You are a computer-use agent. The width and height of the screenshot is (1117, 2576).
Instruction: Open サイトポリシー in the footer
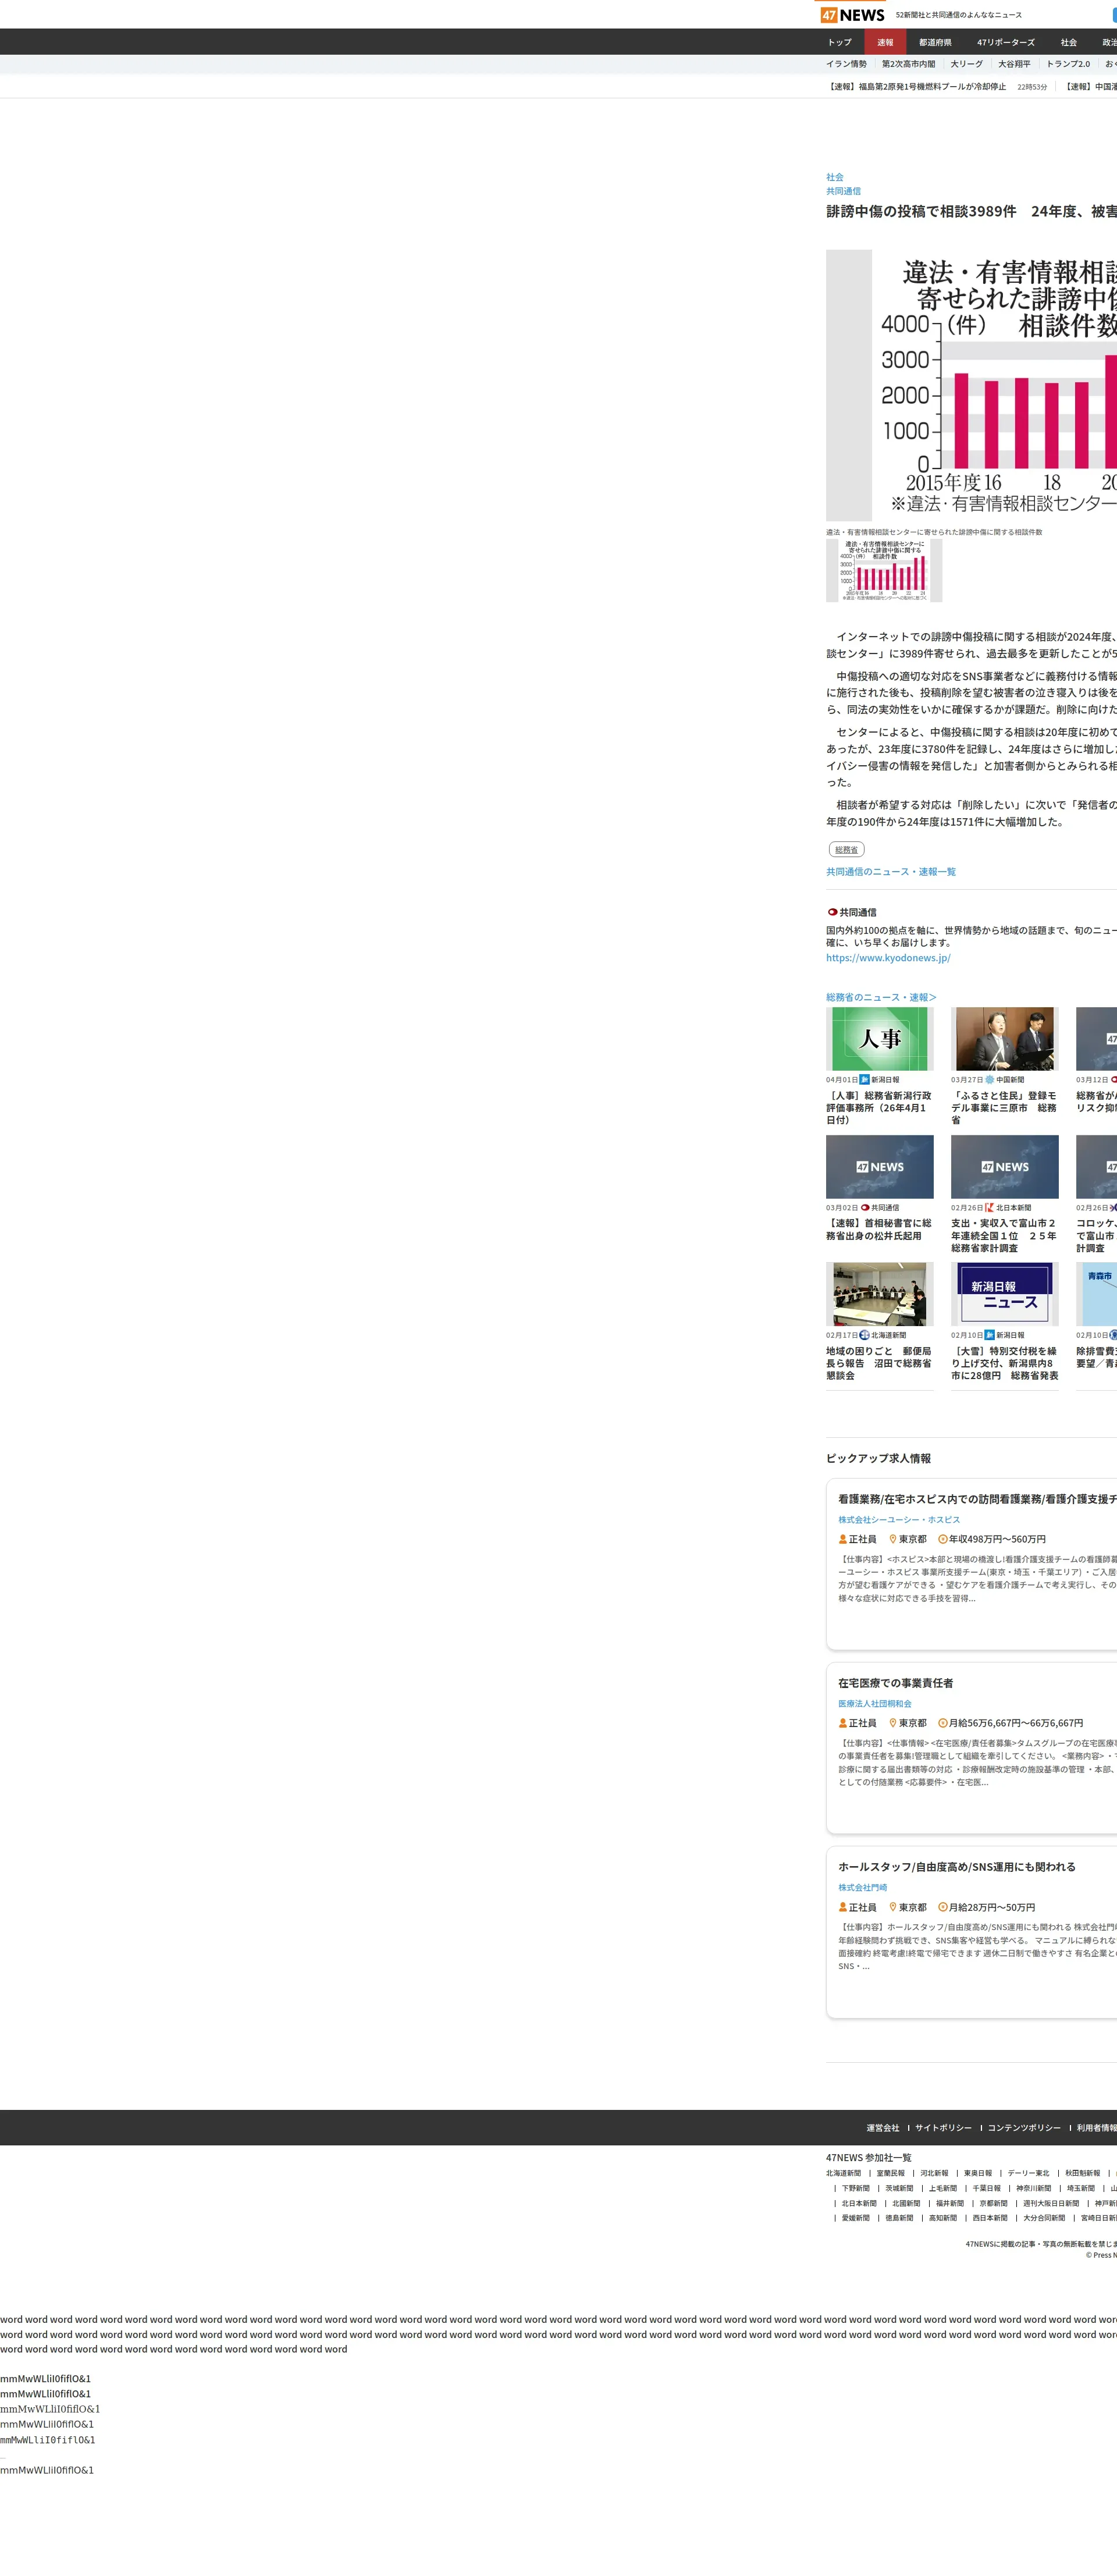943,2128
